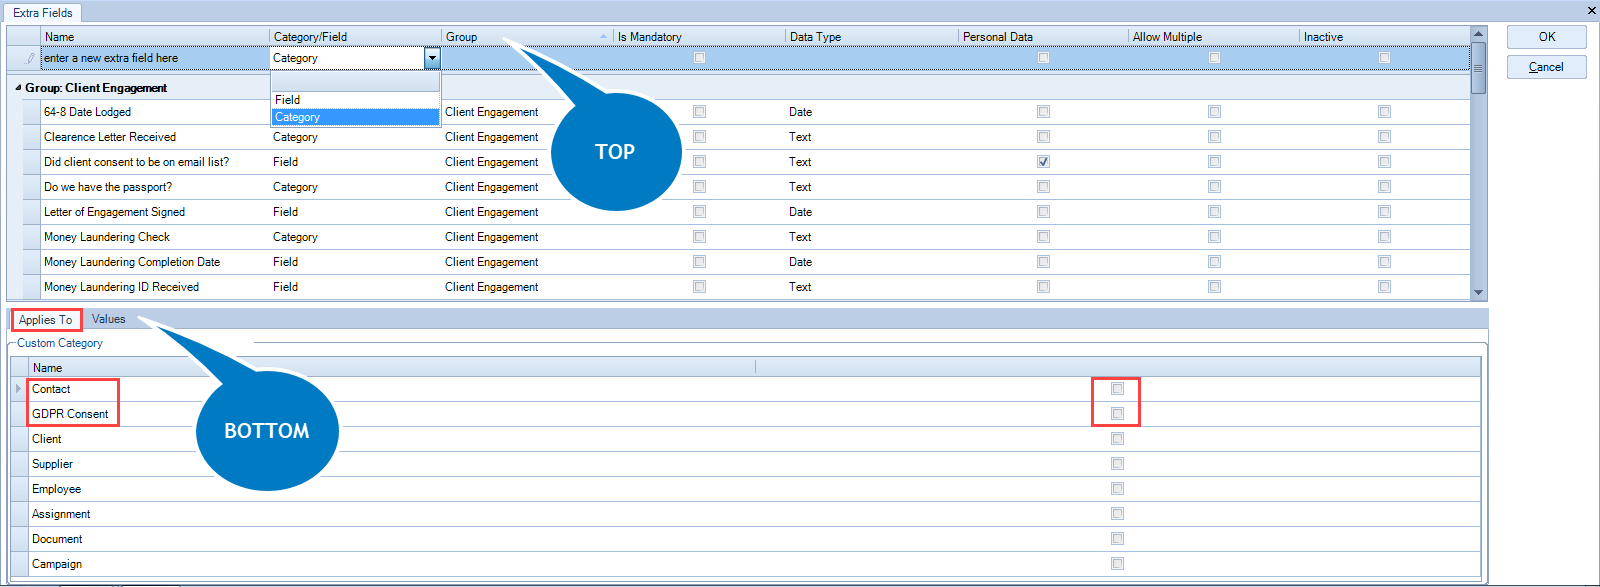
Task: Click the pencil edit icon in the new row
Action: pyautogui.click(x=30, y=58)
